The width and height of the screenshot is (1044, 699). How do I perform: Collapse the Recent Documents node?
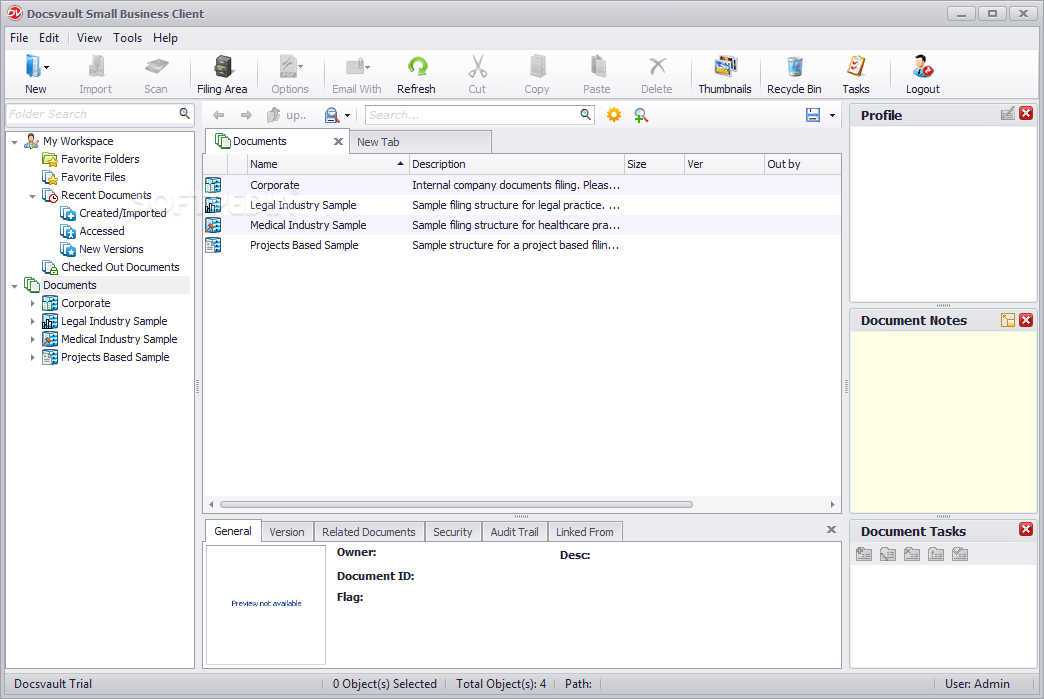(33, 196)
